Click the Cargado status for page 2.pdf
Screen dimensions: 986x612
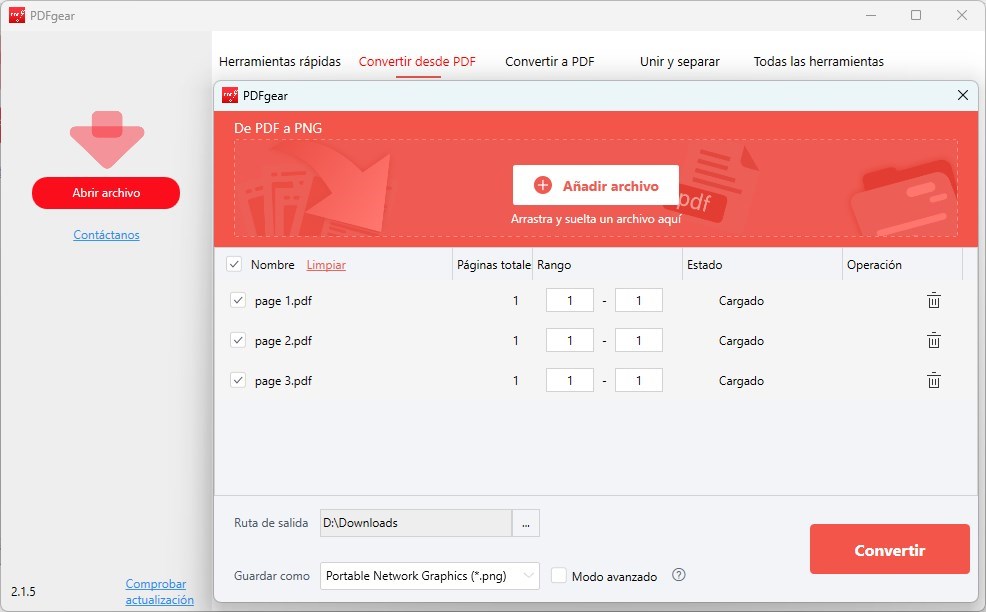click(741, 341)
